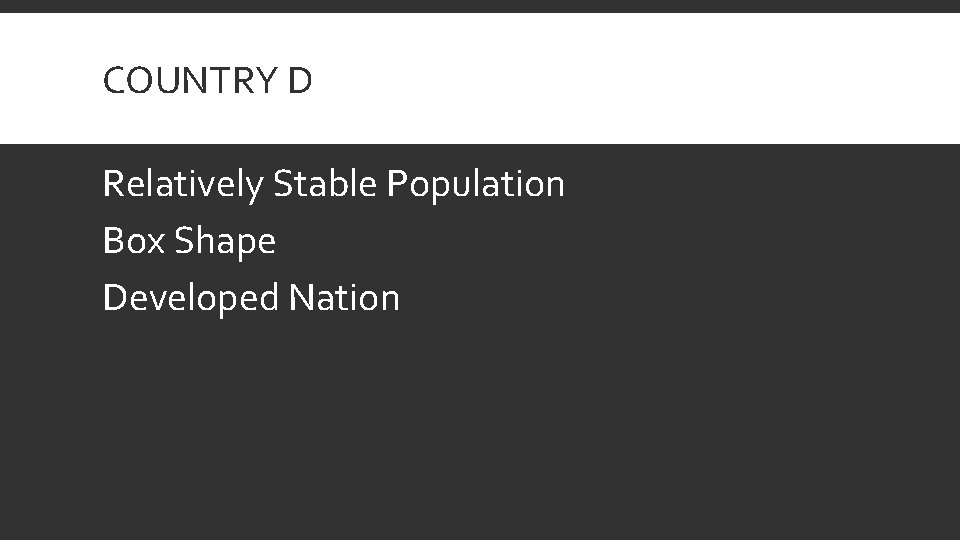Image resolution: width=960 pixels, height=540 pixels.
Task: Click the word COUNTRY in the title
Action: click(190, 80)
